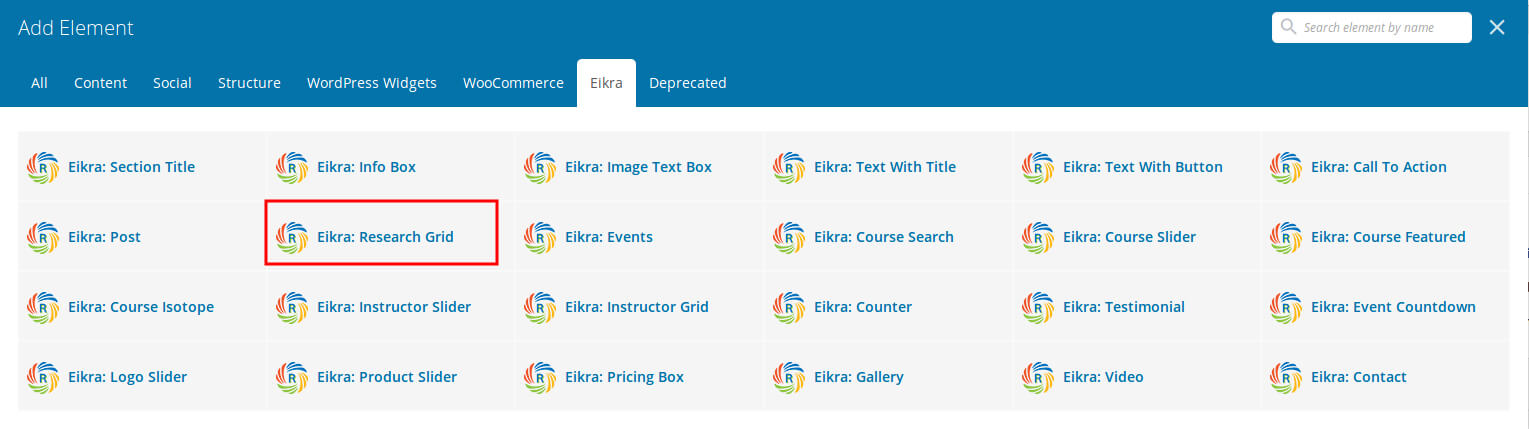This screenshot has width=1529, height=429.
Task: Click the Eikra: Section Title icon
Action: [43, 167]
